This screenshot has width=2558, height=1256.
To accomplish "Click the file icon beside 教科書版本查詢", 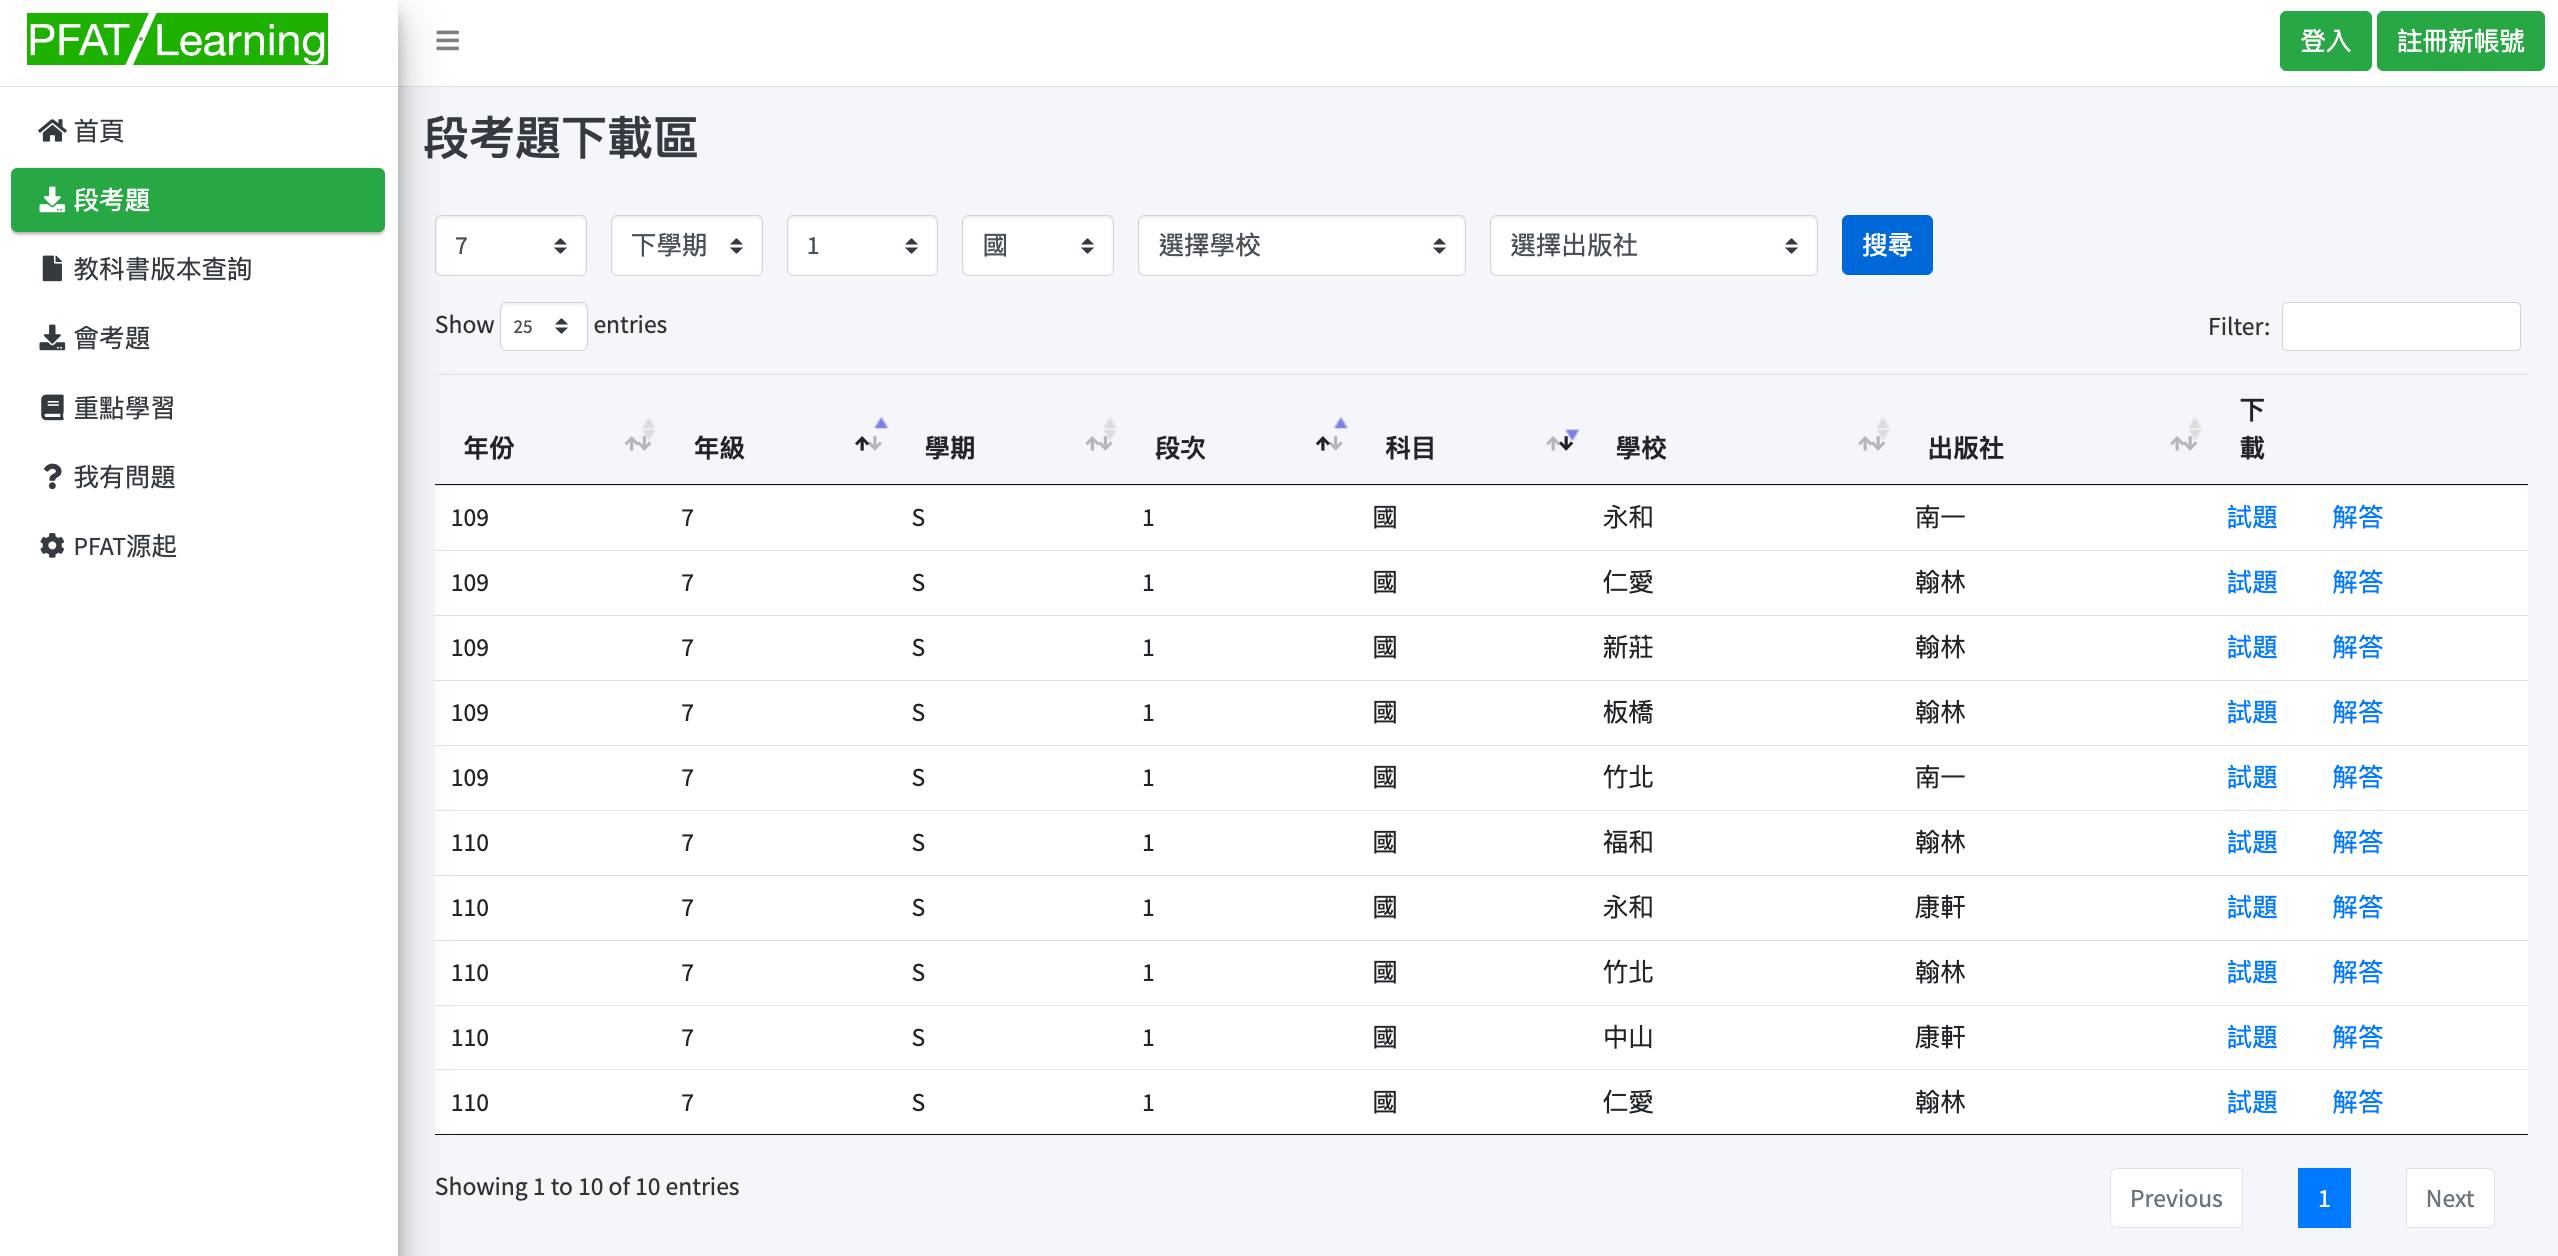I will (52, 268).
